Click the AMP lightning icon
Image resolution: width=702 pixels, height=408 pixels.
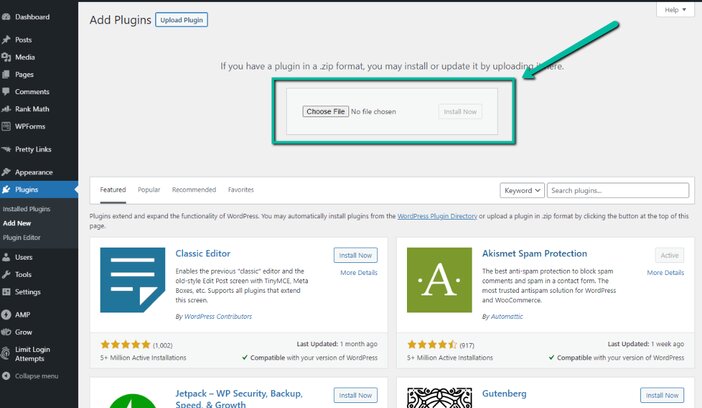pos(6,314)
